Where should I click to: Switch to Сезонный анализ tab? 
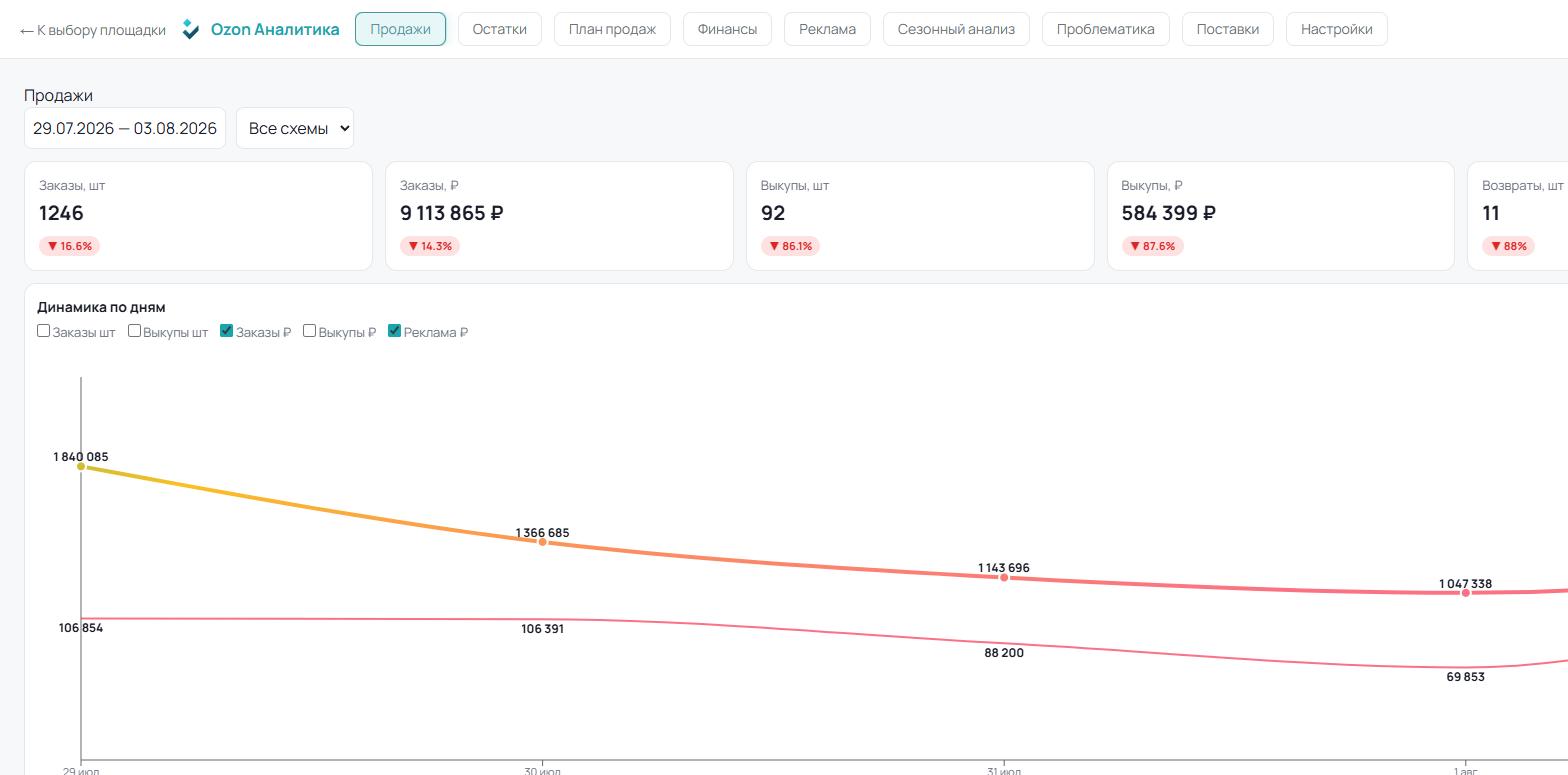(956, 29)
